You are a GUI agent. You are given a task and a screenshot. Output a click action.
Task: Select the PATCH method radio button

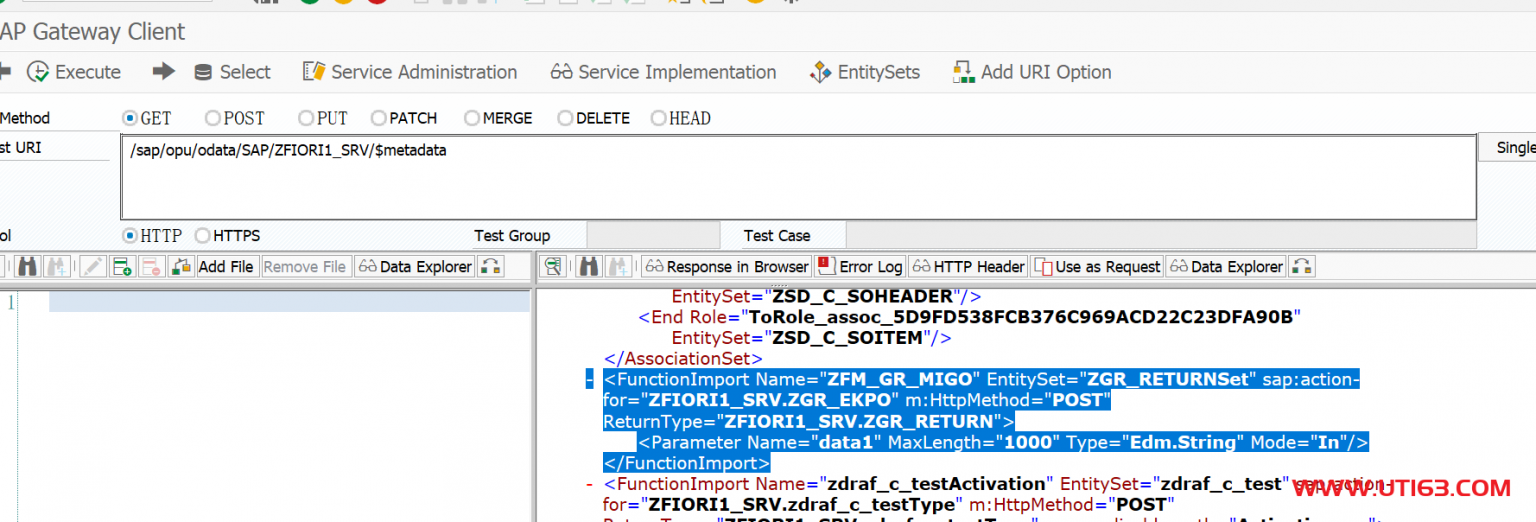coord(378,118)
